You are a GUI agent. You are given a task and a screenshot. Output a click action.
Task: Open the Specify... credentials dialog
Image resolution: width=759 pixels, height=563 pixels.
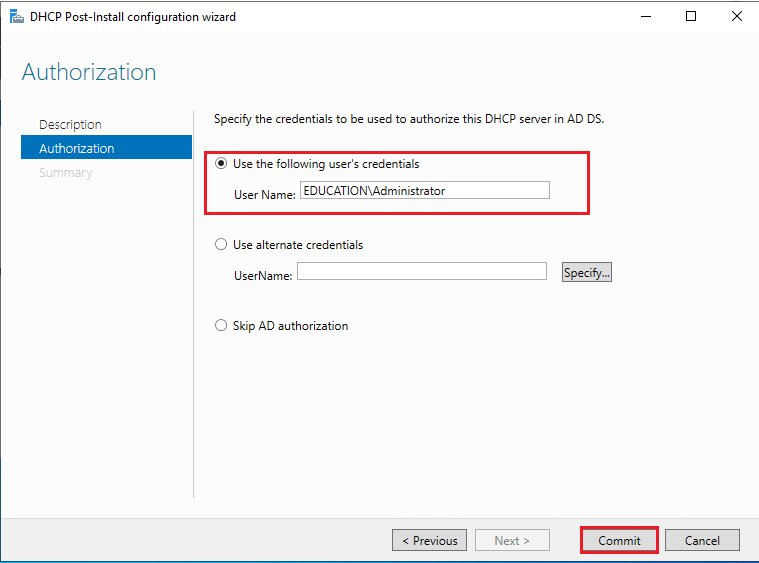click(x=587, y=272)
